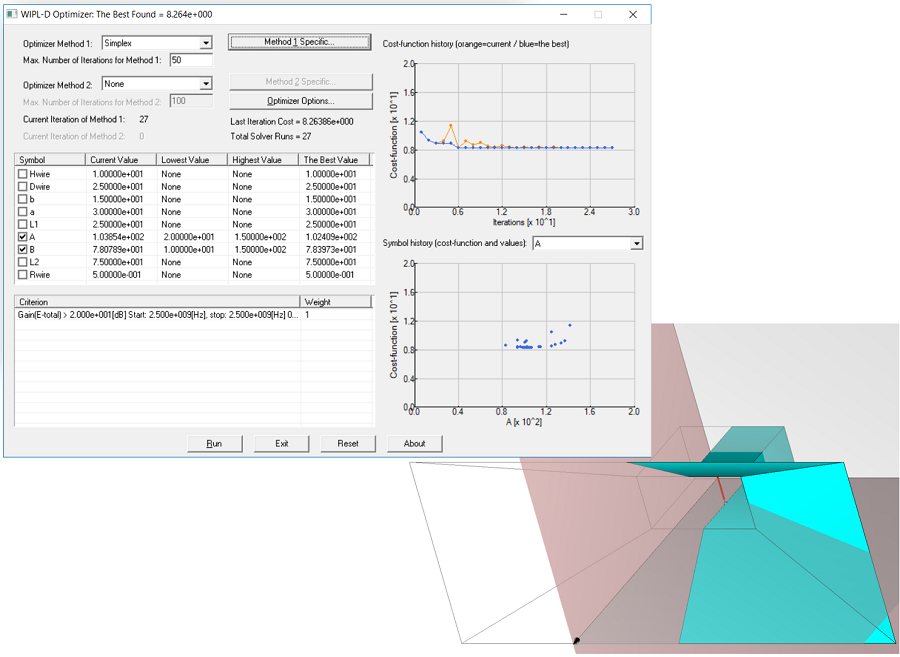Close the WIPL-D Optimizer window
Image resolution: width=900 pixels, height=657 pixels.
pos(632,15)
